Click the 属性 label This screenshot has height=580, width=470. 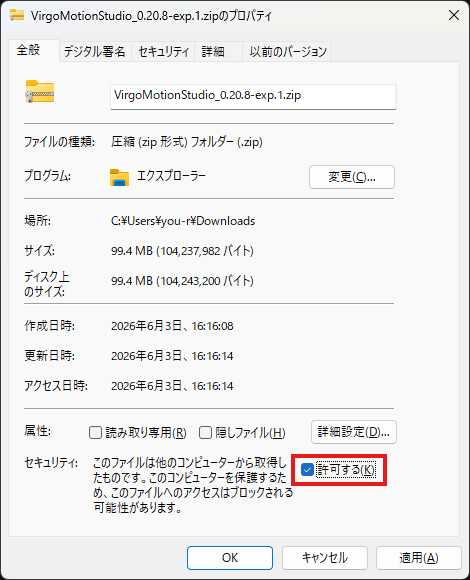click(37, 431)
